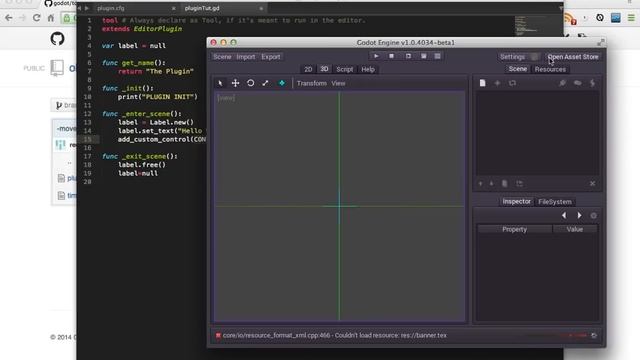Close the plugin.cfg editor tab

pyautogui.click(x=173, y=8)
